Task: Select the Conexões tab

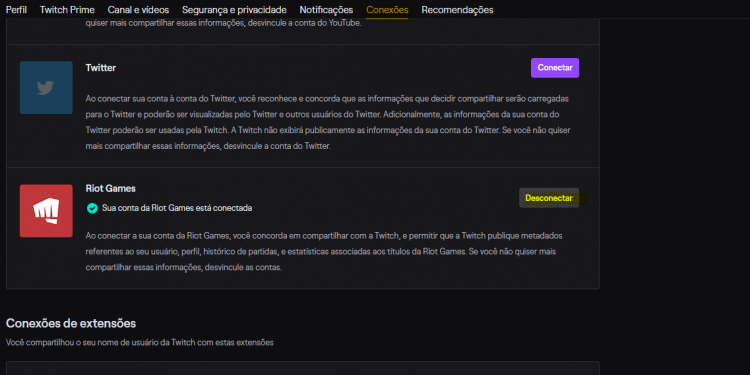Action: tap(387, 10)
